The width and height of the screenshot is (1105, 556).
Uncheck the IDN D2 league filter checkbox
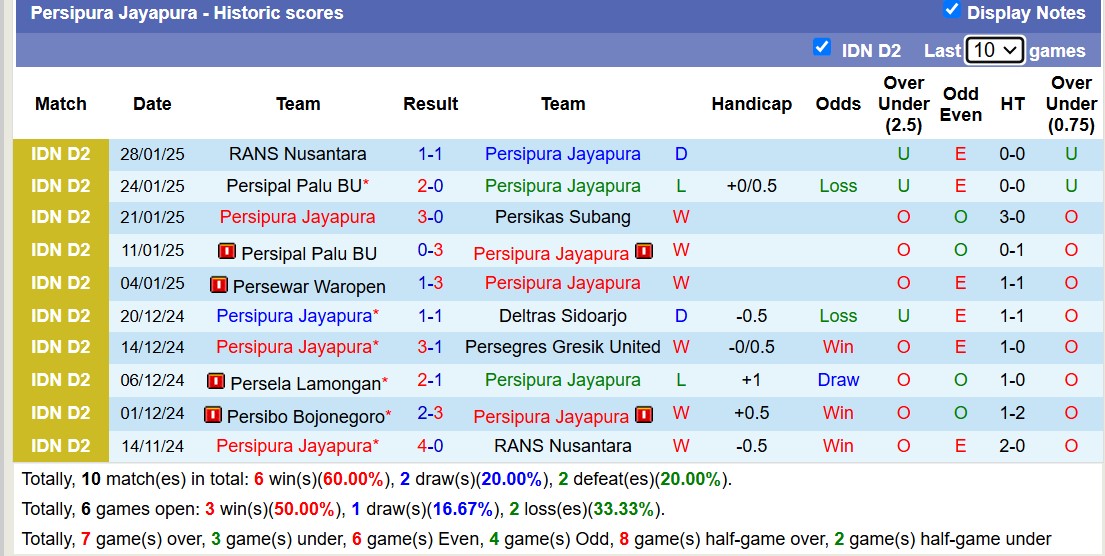click(x=821, y=47)
